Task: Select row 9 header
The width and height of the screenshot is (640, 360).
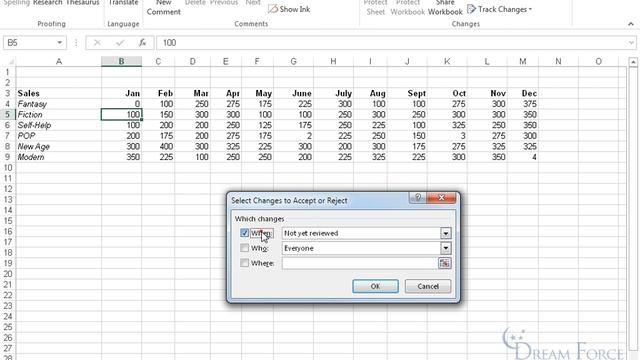Action: click(7, 157)
